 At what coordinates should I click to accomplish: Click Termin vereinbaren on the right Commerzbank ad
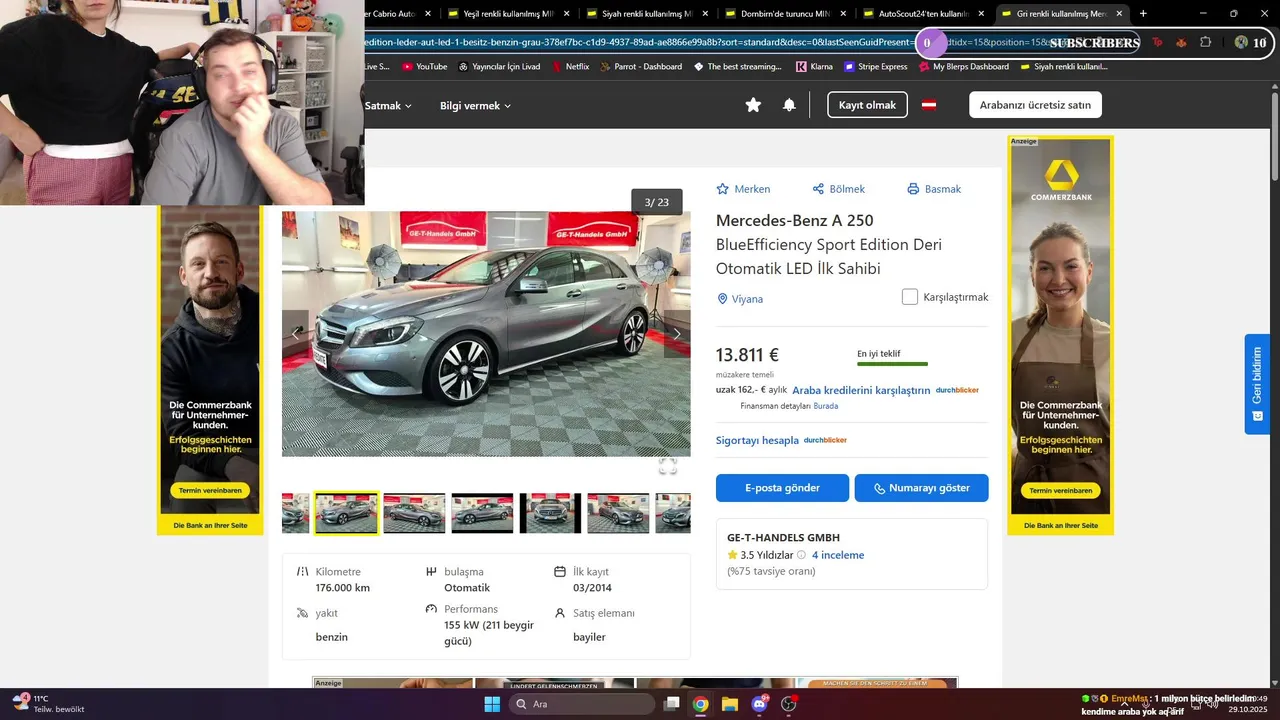[x=1059, y=491]
